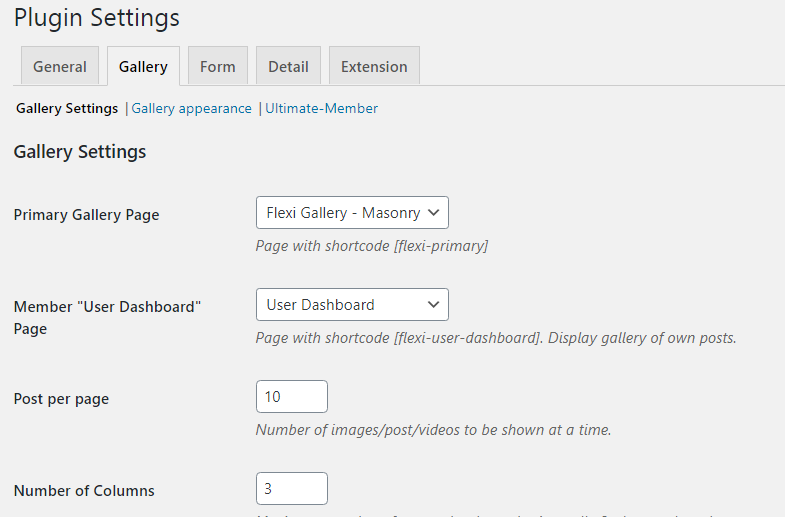This screenshot has height=517, width=785.
Task: Expand the Member User Dashboard Page dropdown
Action: click(x=352, y=304)
